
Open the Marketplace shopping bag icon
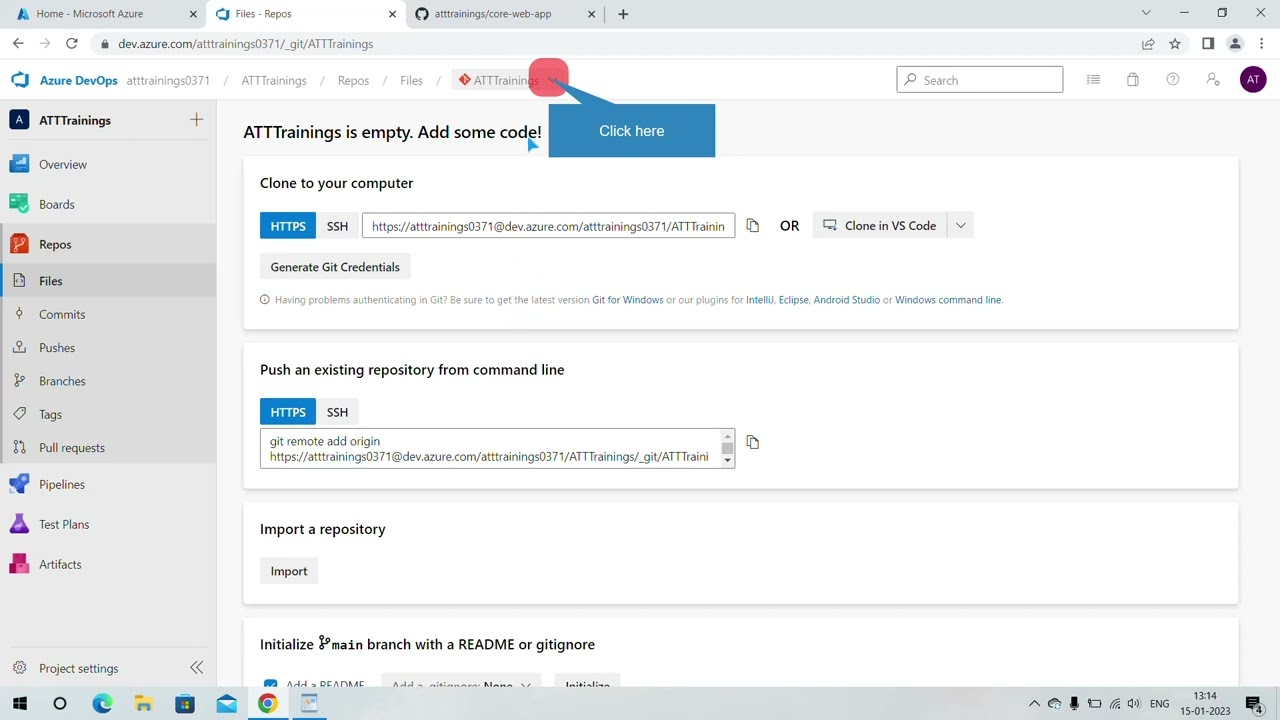pyautogui.click(x=1133, y=80)
